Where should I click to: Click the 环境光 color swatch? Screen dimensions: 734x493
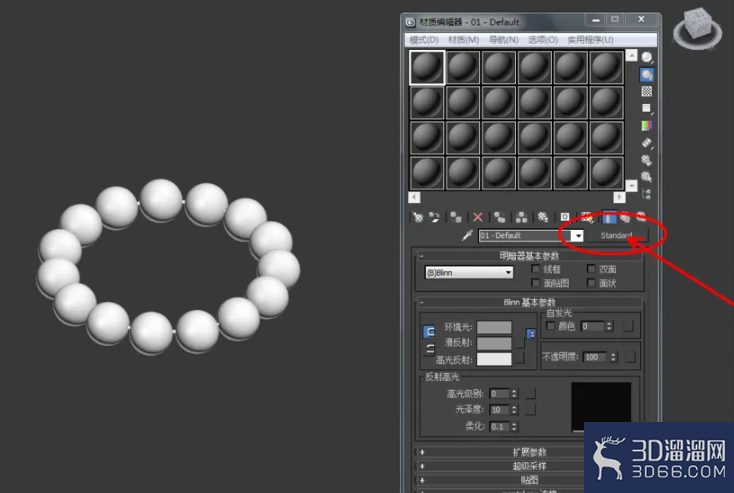494,327
